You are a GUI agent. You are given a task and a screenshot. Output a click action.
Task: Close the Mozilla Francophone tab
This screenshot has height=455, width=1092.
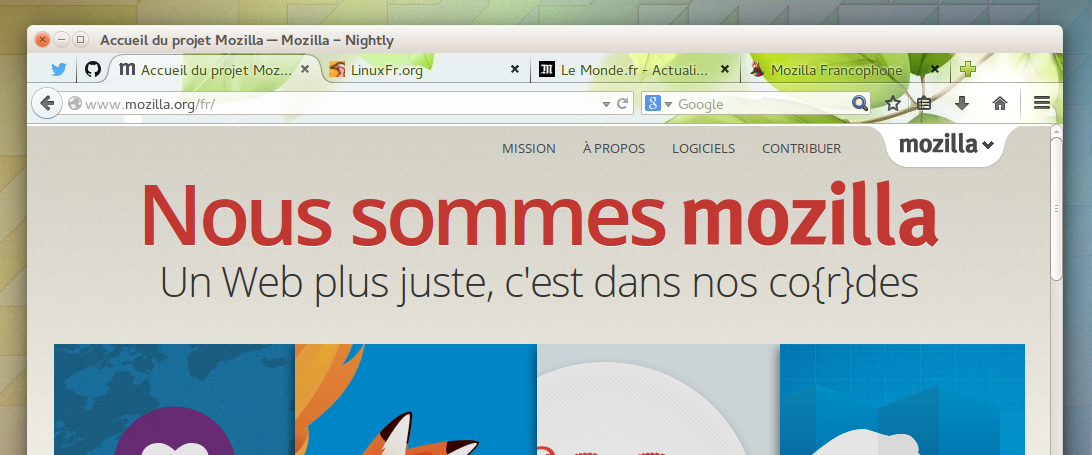[x=935, y=69]
